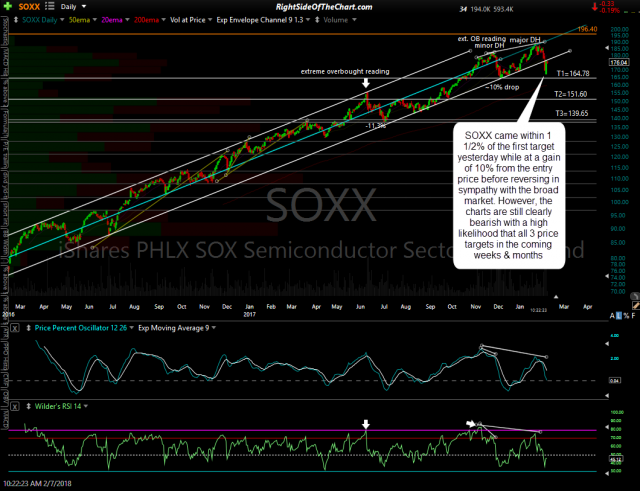Select the 'extreme overbought reading' annotation
The width and height of the screenshot is (640, 491).
(345, 71)
